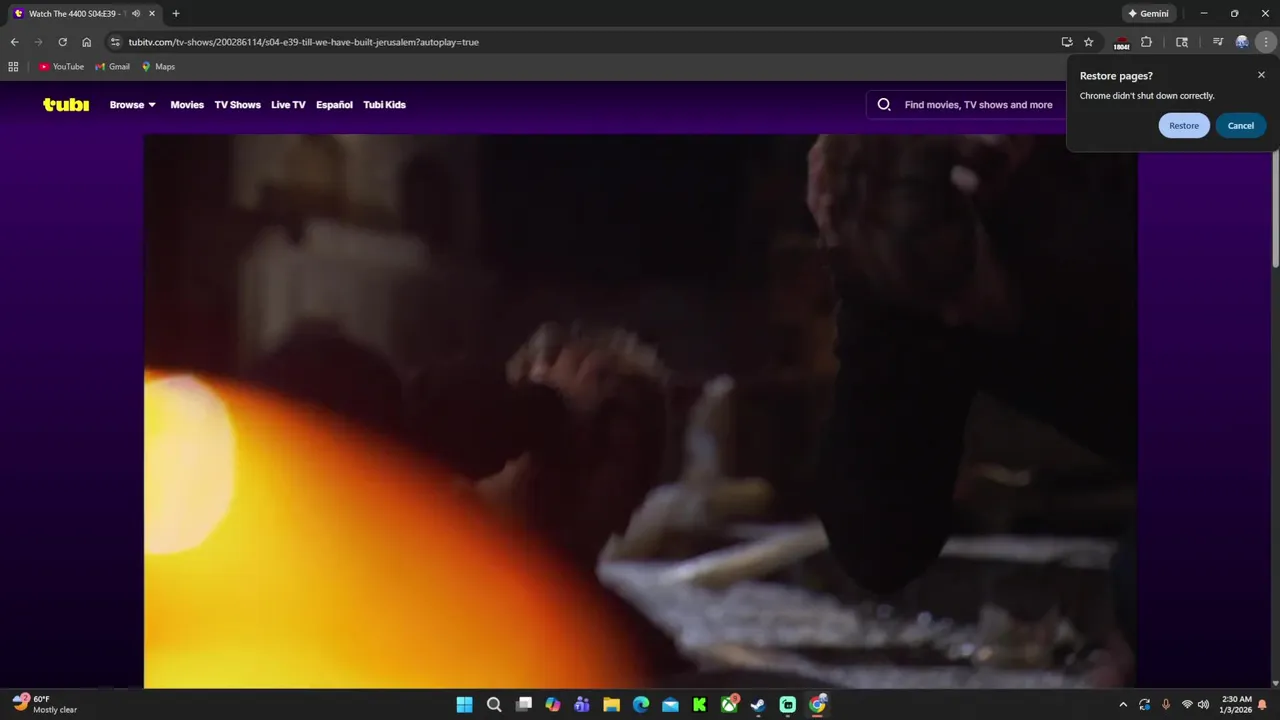
Task: Open Chrome's home page button
Action: point(87,42)
